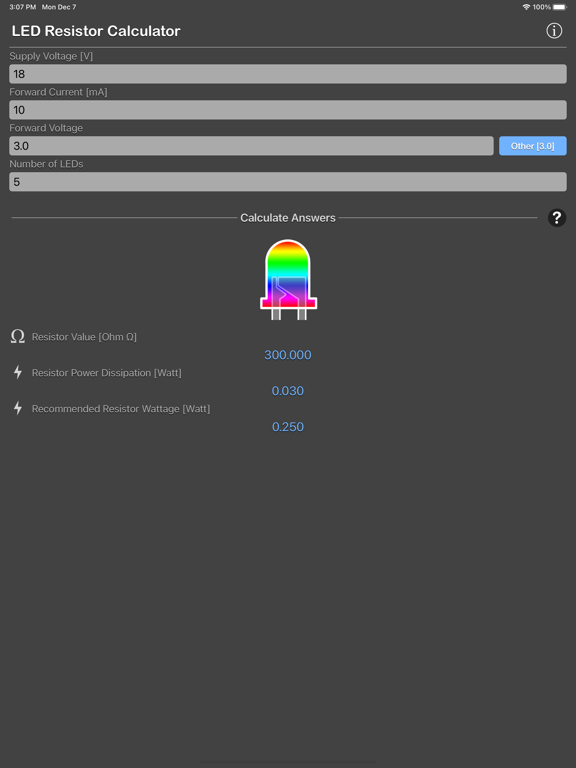The image size is (576, 768).
Task: Tap the 100% battery percentage text
Action: pos(542,7)
